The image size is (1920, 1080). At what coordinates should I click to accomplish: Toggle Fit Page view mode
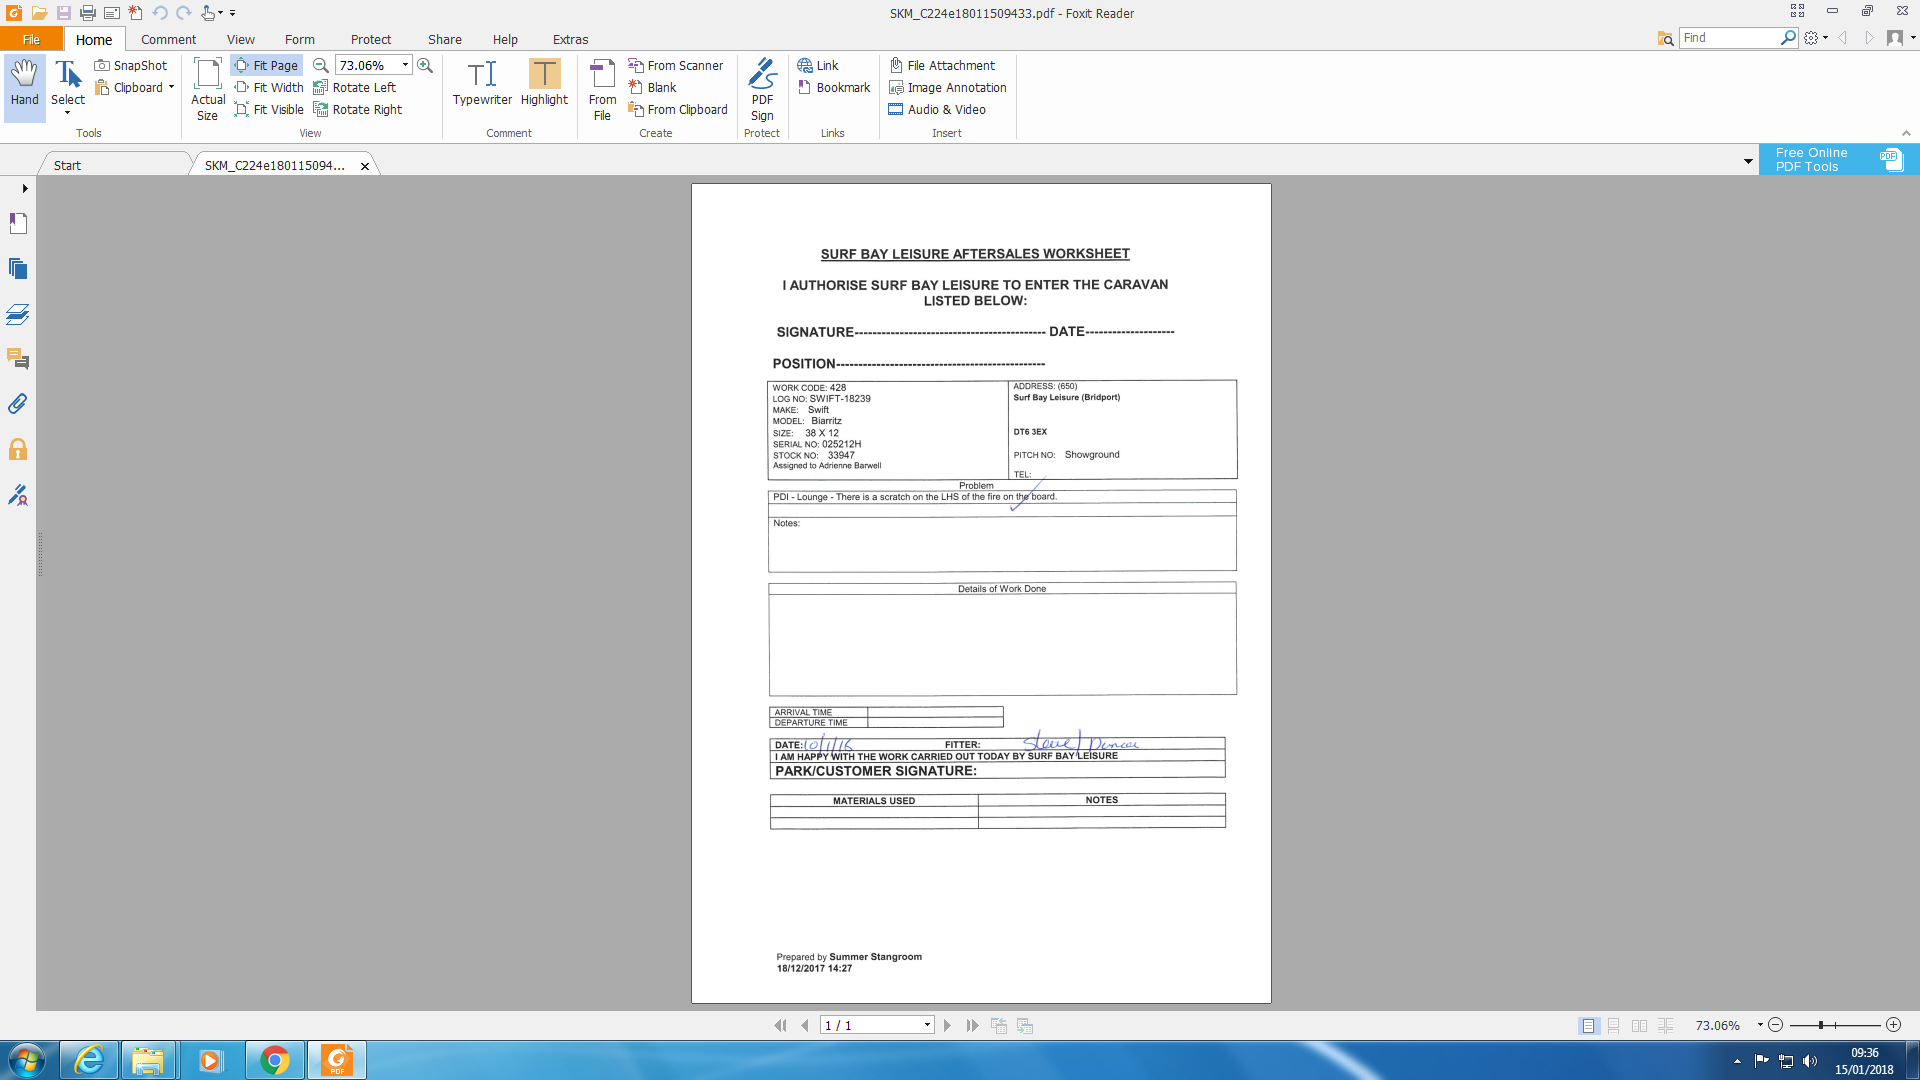pos(266,65)
